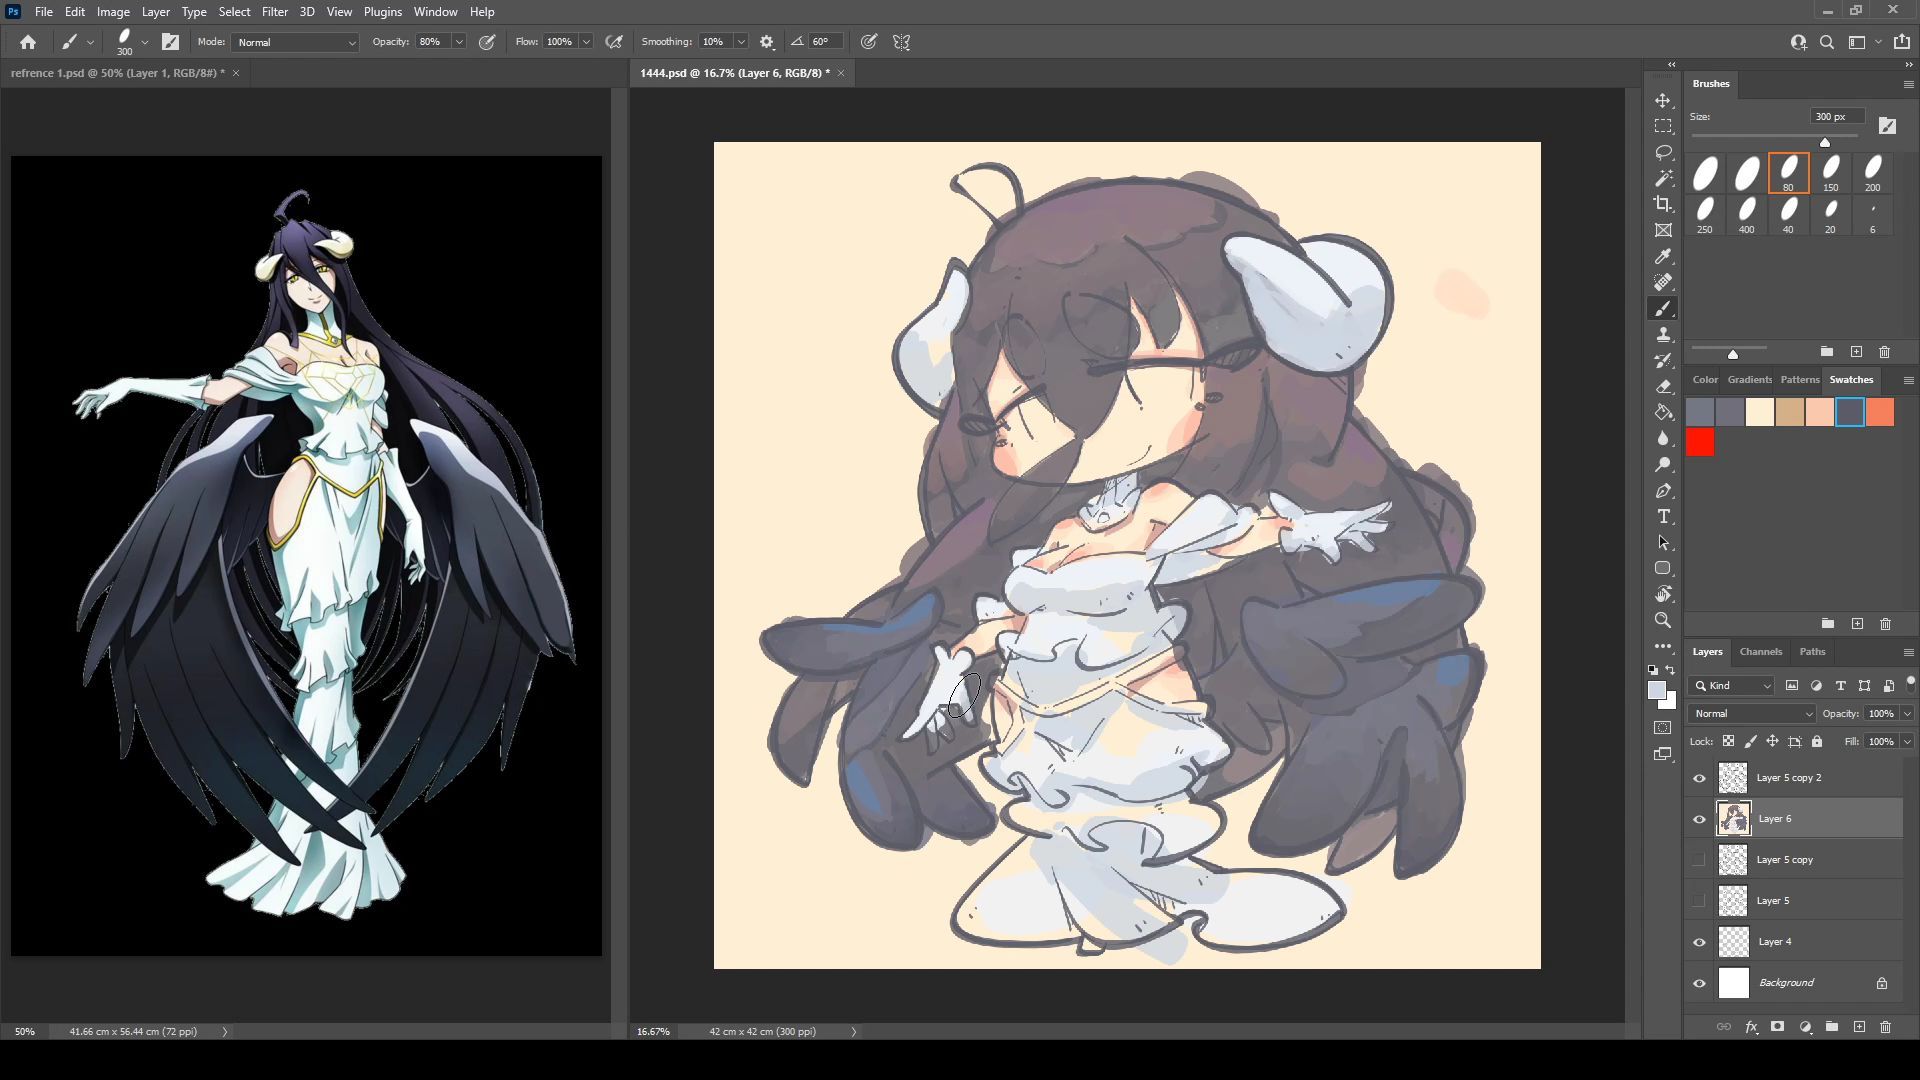The image size is (1920, 1080).
Task: Select the Type tool
Action: point(1663,517)
